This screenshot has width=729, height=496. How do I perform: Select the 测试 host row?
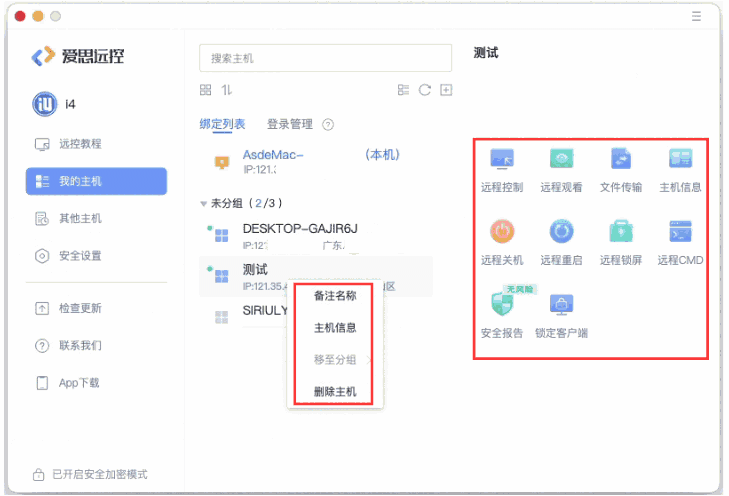pos(316,277)
